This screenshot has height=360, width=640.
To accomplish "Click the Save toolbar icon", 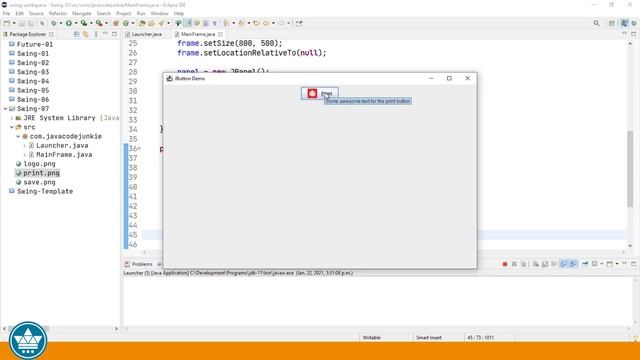I will [x=22, y=23].
